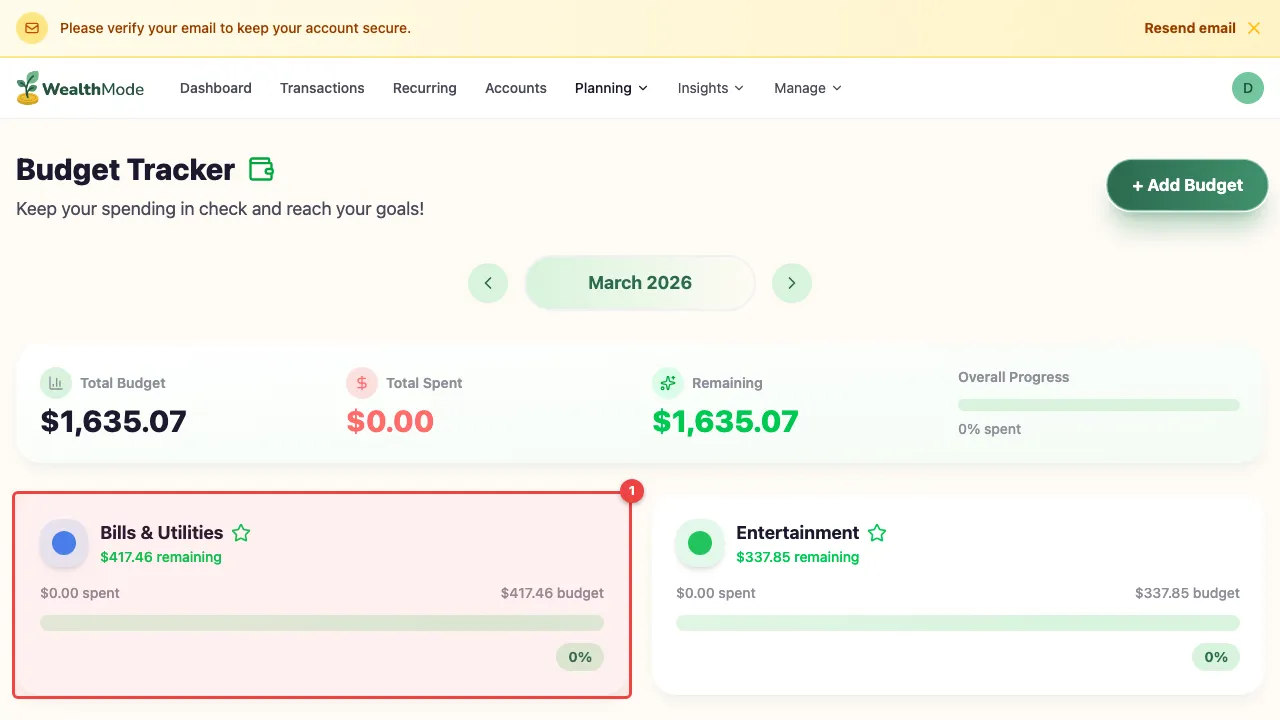Click the blue Bills & Utilities category icon

63,542
